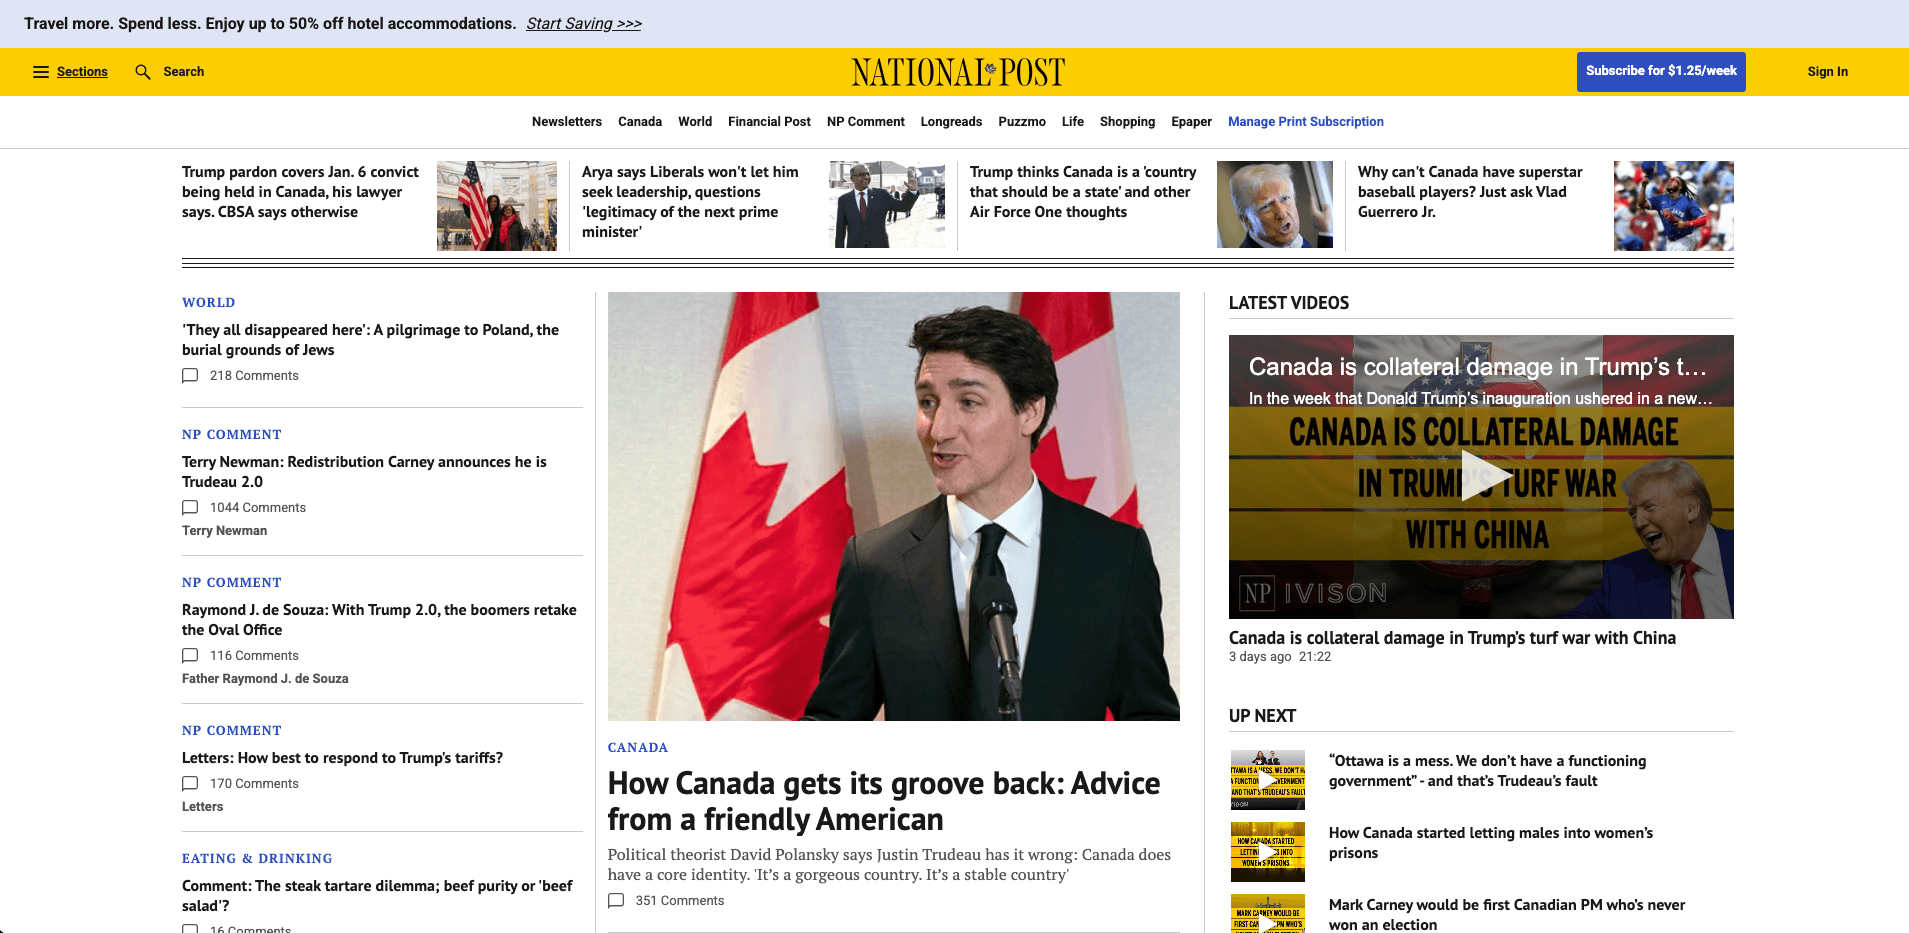Click the Search magnifying glass icon
Viewport: 1909px width, 933px height.
point(143,72)
